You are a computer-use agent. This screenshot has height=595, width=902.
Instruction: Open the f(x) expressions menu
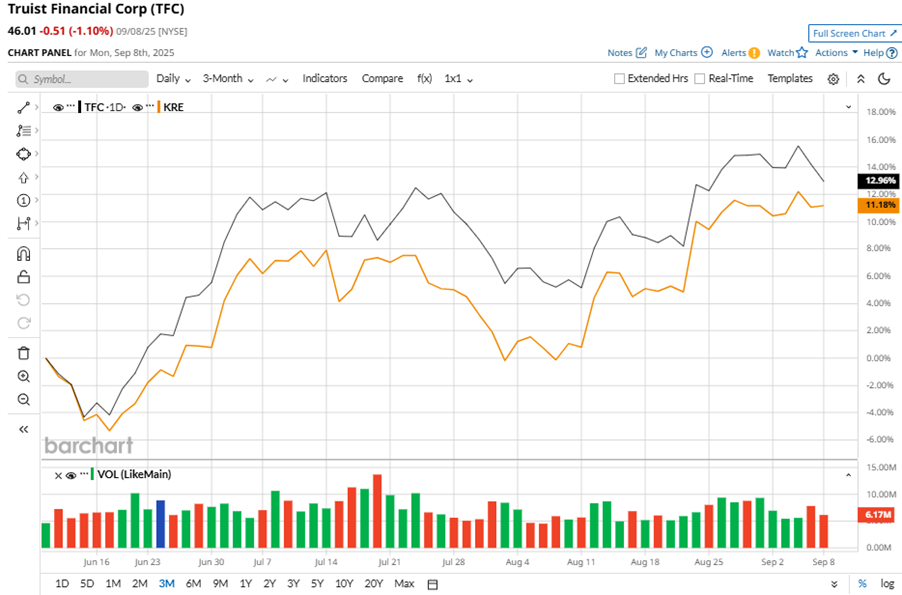pyautogui.click(x=425, y=78)
